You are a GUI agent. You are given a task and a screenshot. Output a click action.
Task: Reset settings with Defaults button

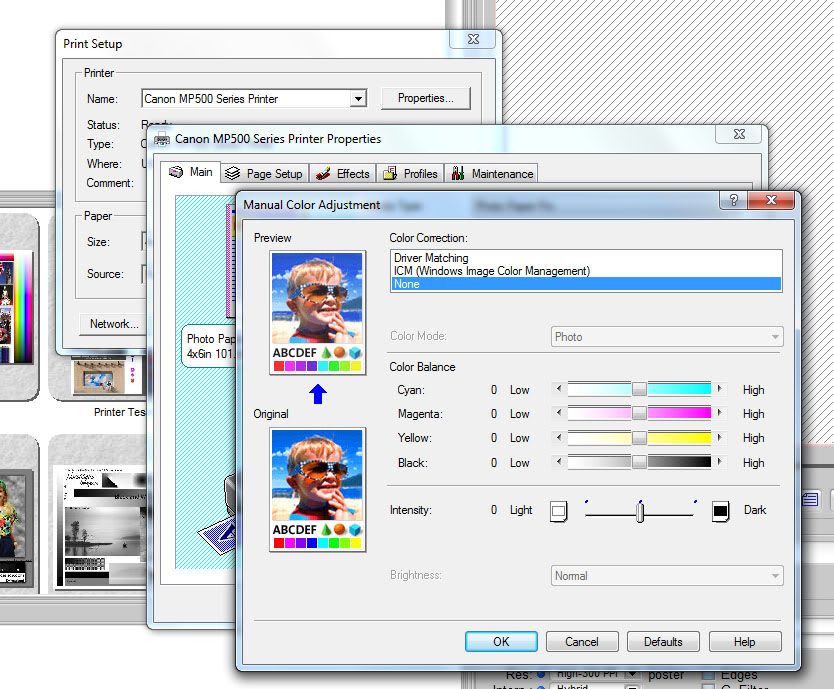point(663,642)
